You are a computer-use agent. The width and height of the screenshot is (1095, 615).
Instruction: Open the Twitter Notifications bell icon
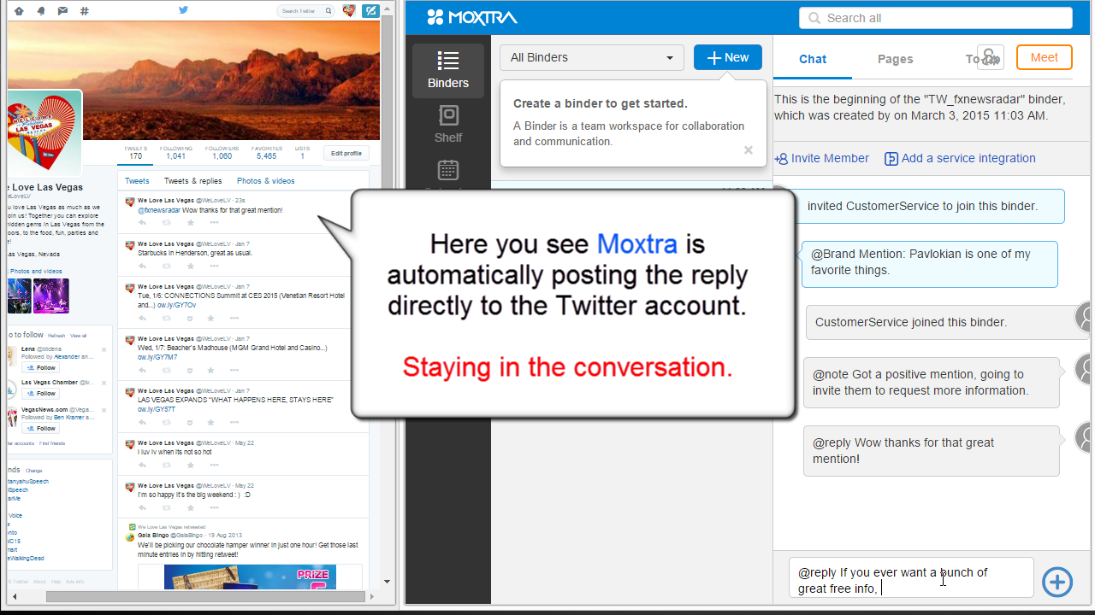coord(41,11)
